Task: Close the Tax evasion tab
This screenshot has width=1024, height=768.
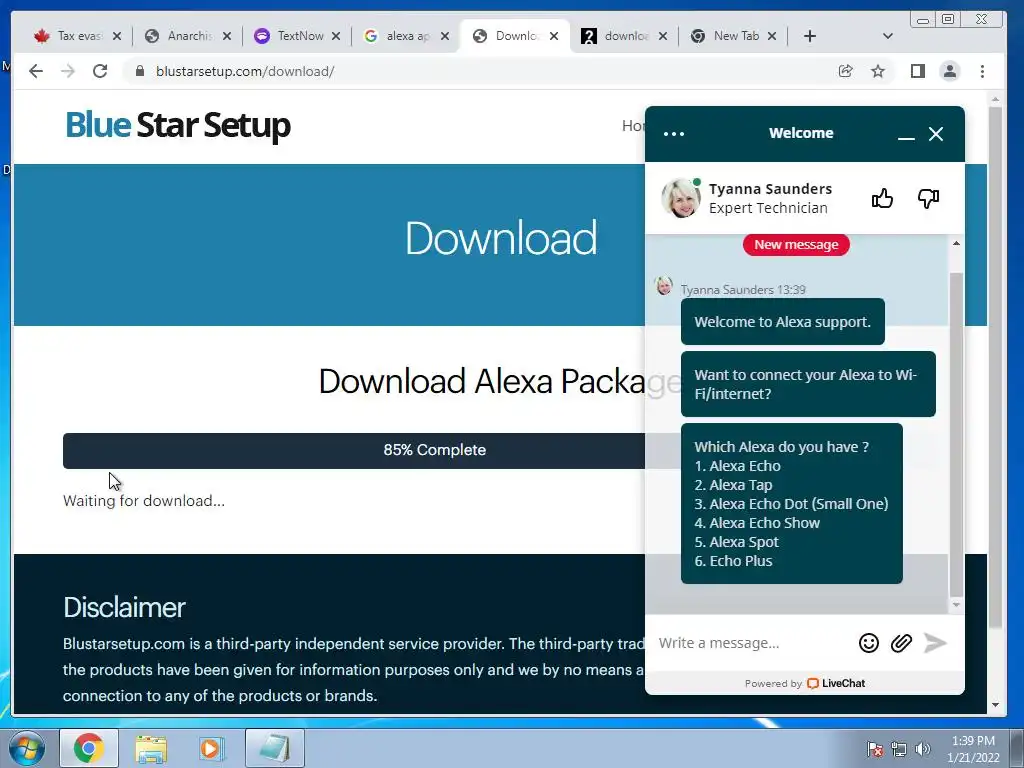Action: coord(117,36)
